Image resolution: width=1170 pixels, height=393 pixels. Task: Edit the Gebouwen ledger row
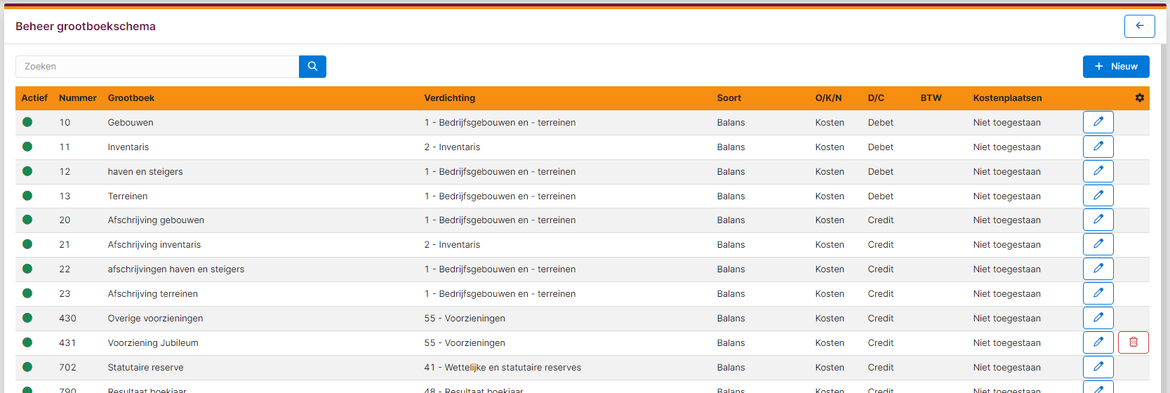pyautogui.click(x=1098, y=122)
